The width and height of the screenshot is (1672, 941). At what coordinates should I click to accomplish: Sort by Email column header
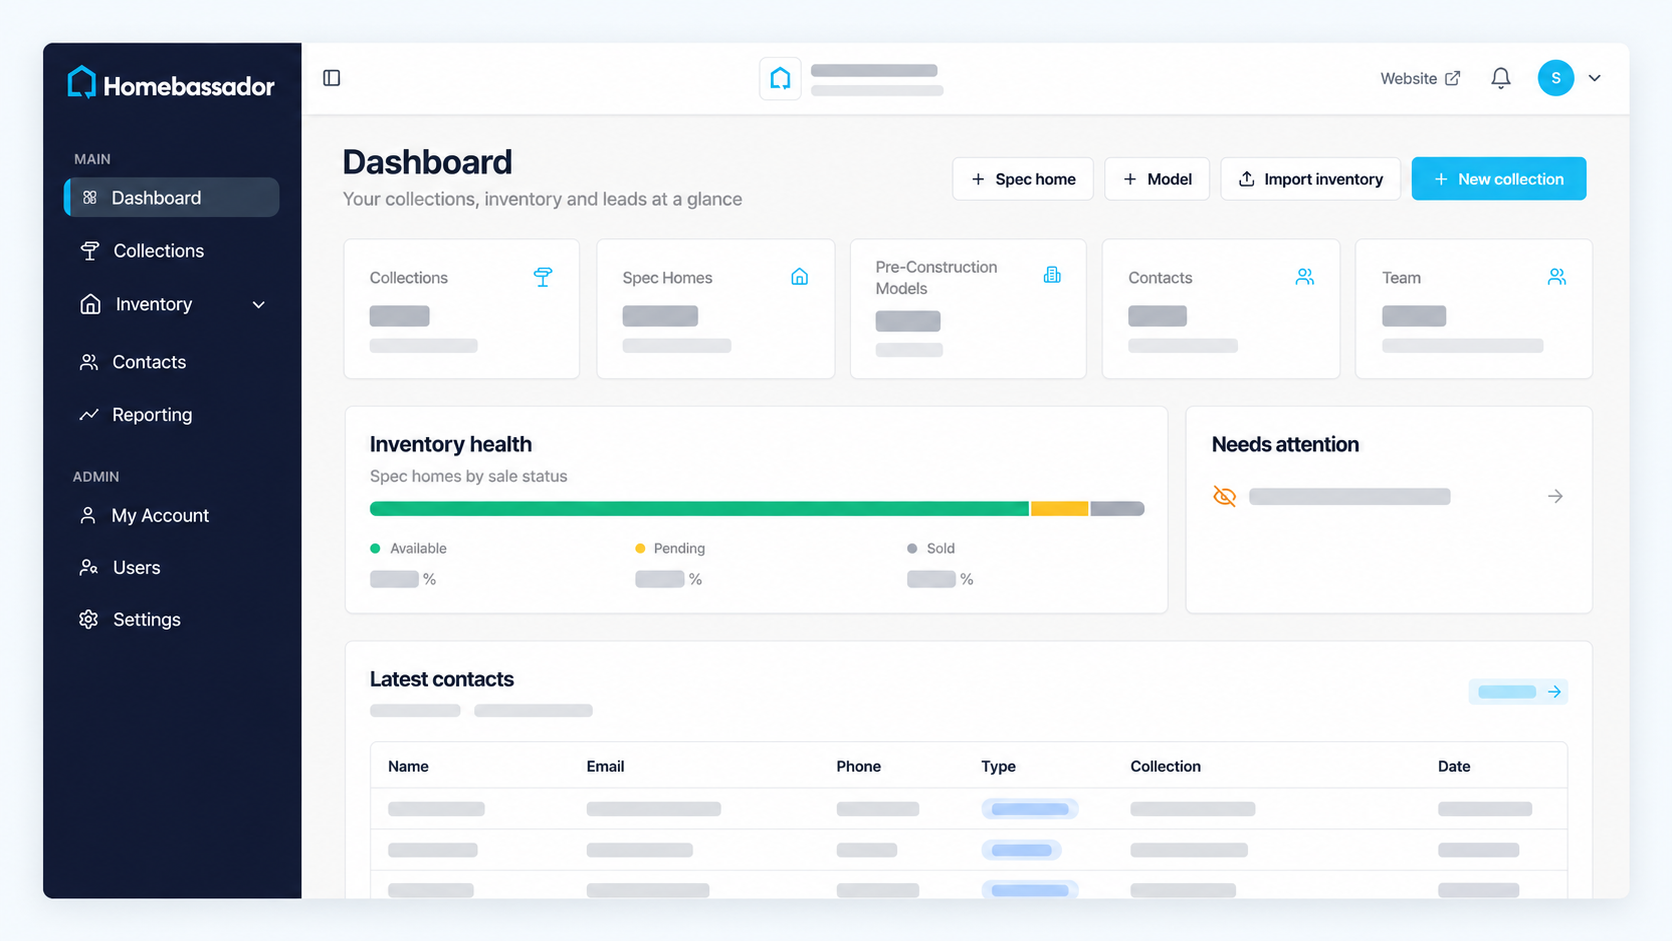click(x=605, y=766)
